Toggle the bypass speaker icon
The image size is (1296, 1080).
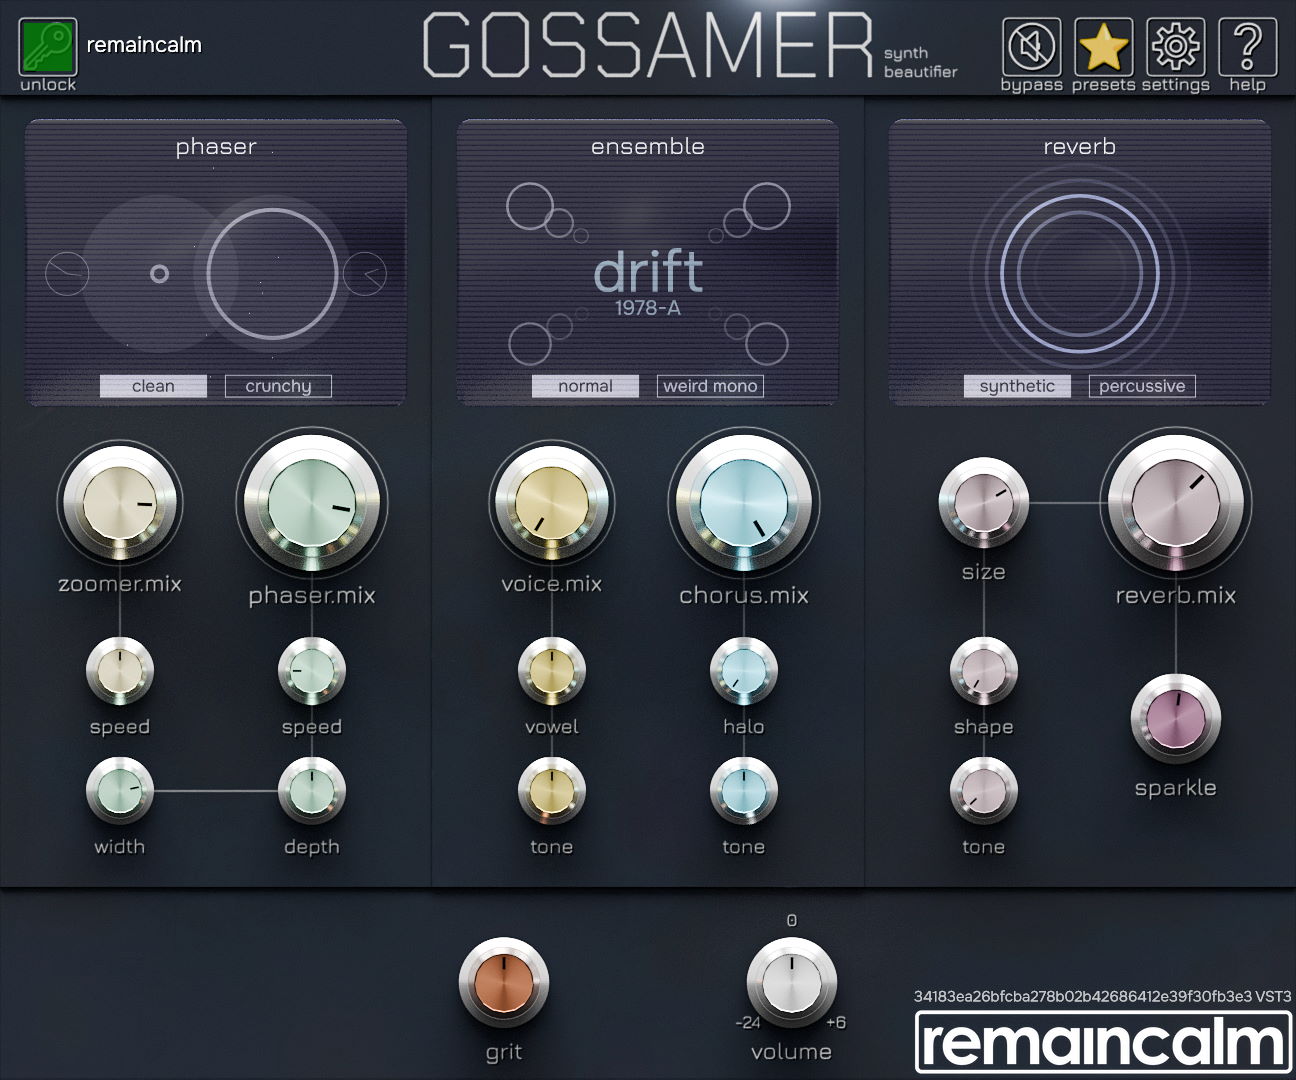coord(1032,46)
